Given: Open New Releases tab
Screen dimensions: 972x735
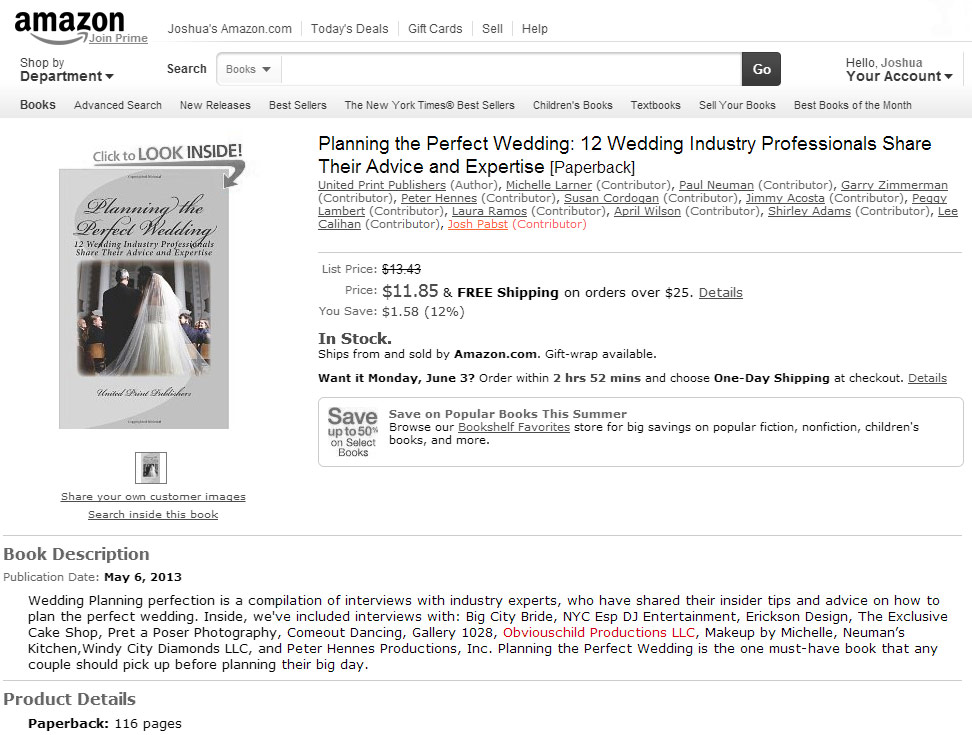Looking at the screenshot, I should (x=215, y=105).
